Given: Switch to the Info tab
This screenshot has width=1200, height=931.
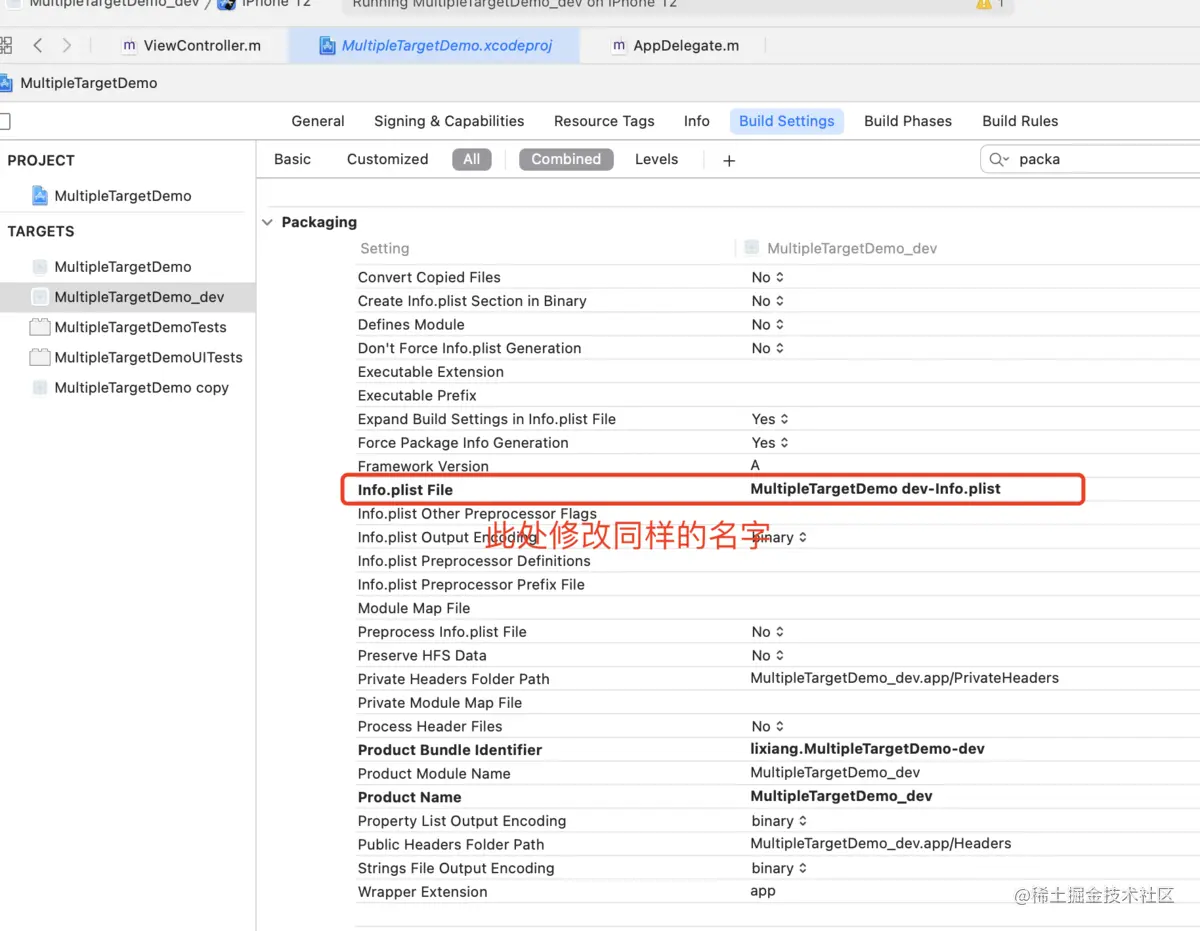Looking at the screenshot, I should click(x=697, y=121).
